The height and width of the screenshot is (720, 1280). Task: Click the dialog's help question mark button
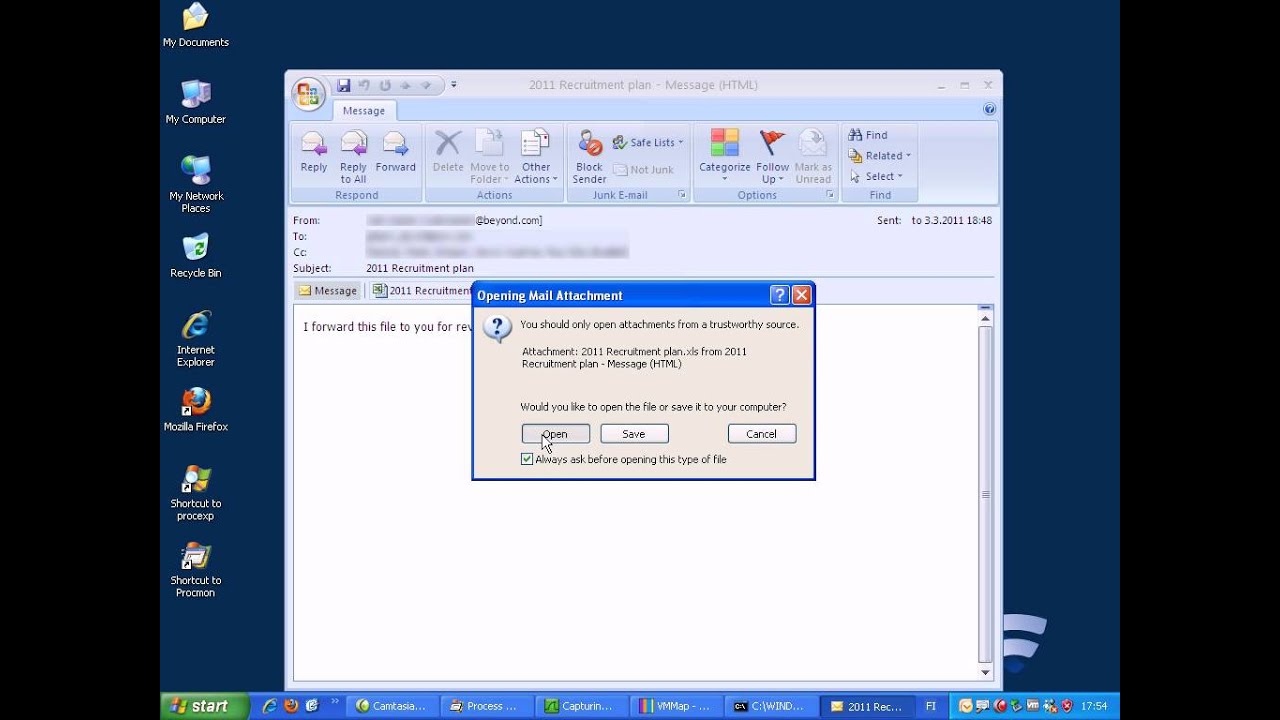point(780,295)
